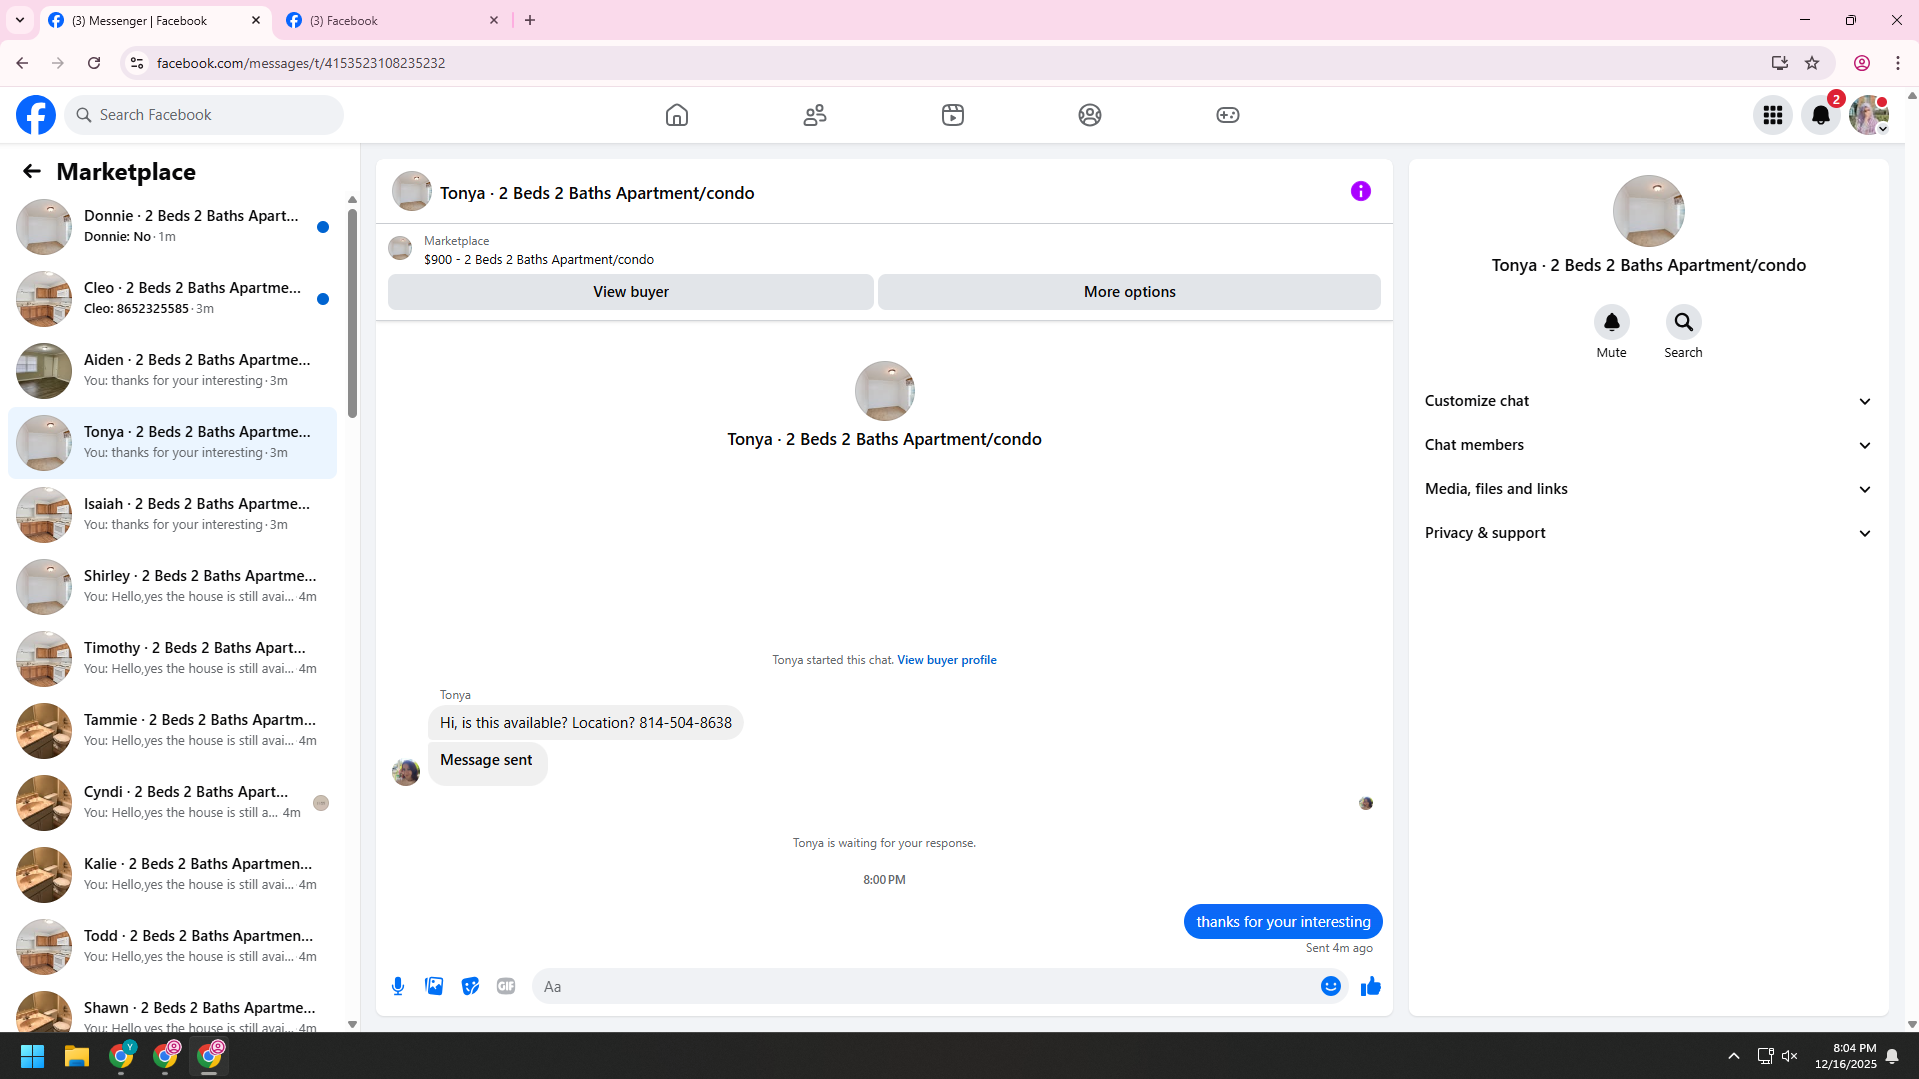Viewport: 1919px width, 1079px height.
Task: Select the Messenger | Facebook tab
Action: click(x=155, y=20)
